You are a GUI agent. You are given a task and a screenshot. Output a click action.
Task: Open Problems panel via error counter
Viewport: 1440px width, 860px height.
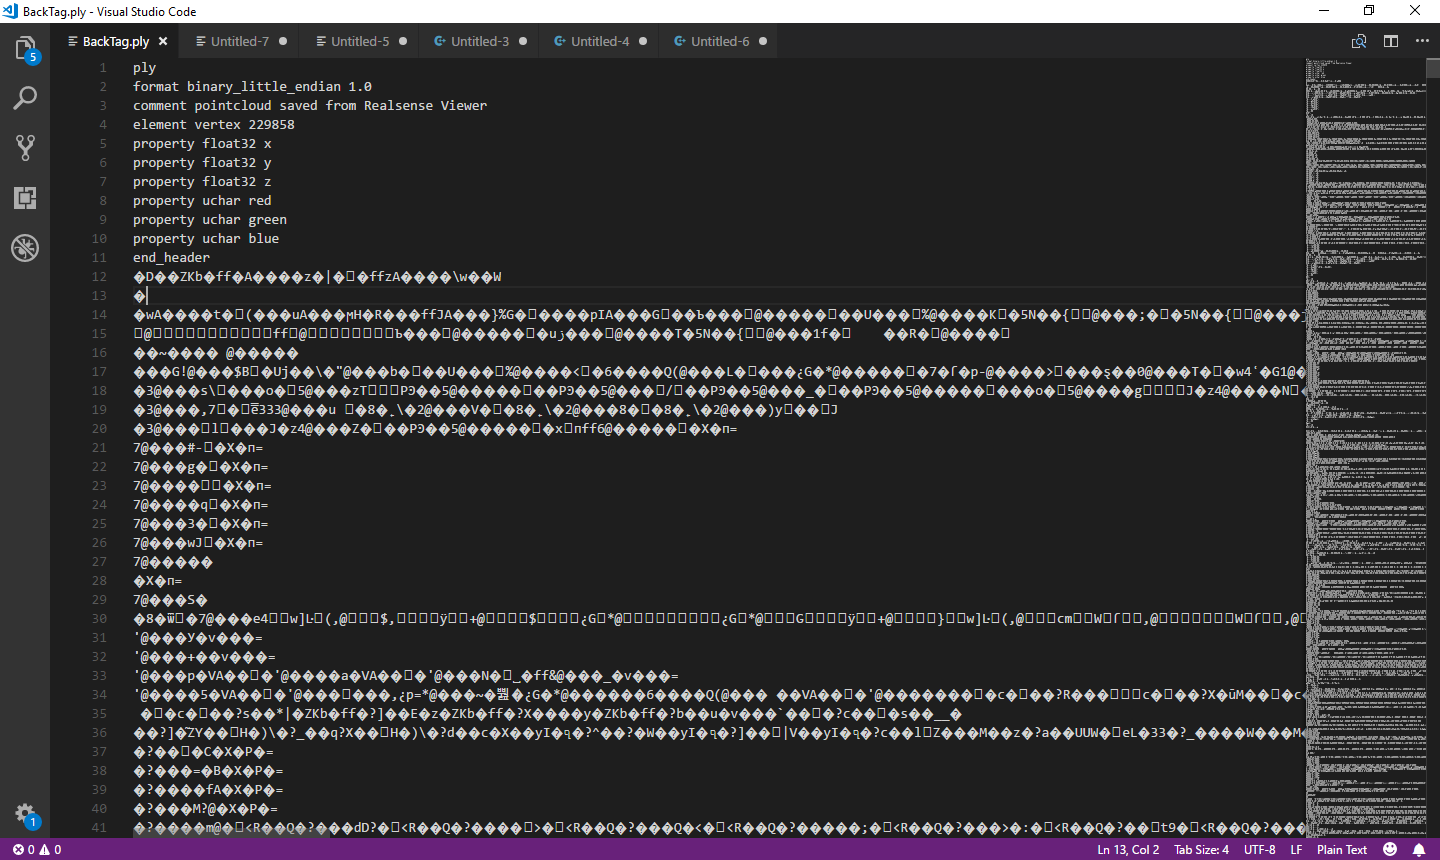(x=30, y=848)
